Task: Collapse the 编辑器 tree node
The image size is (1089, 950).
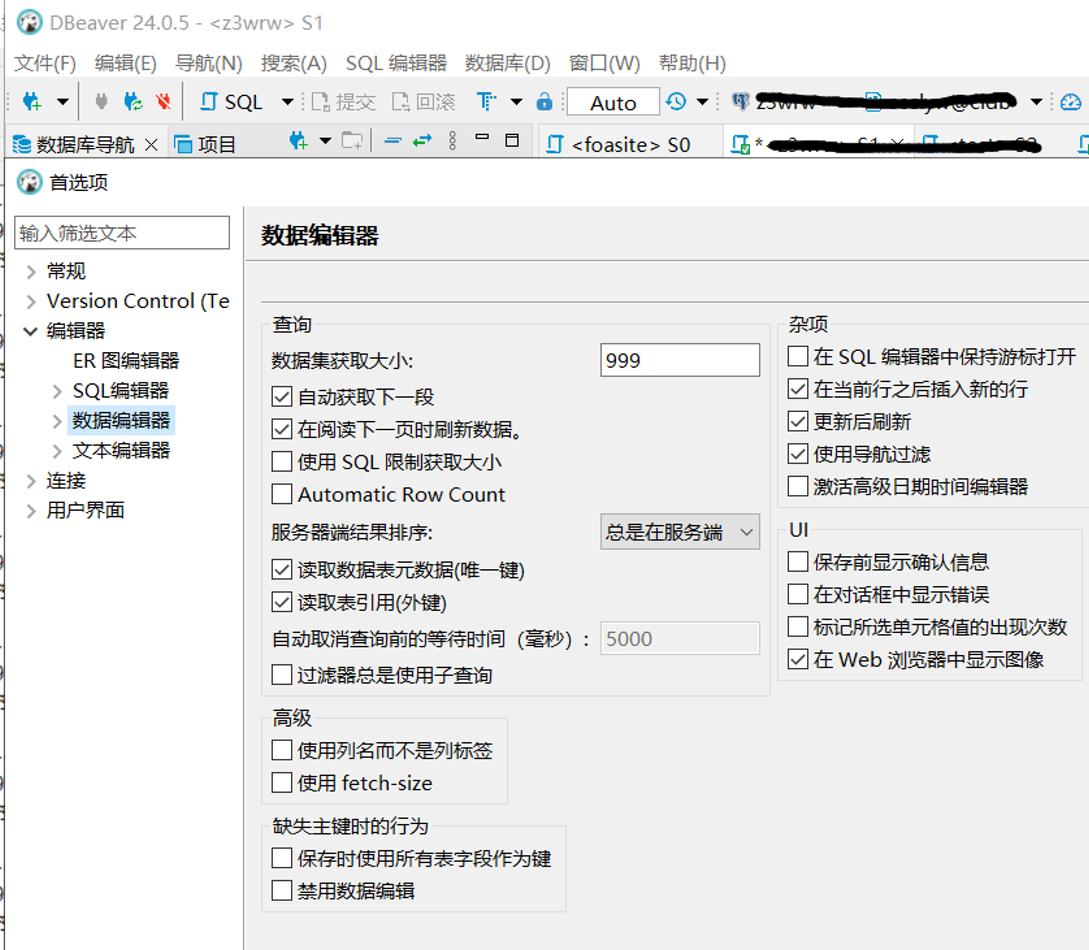Action: tap(31, 331)
